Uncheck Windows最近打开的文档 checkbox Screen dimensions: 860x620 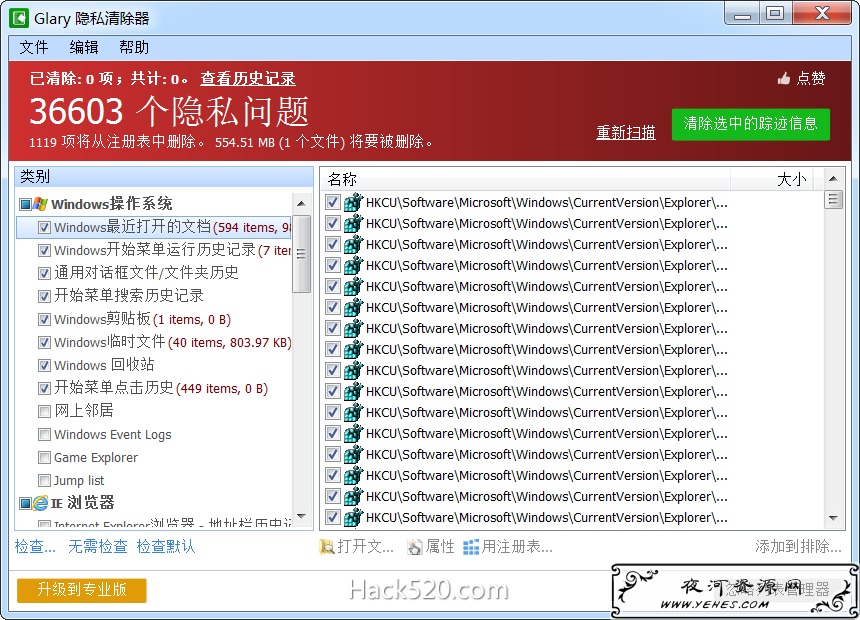click(44, 228)
